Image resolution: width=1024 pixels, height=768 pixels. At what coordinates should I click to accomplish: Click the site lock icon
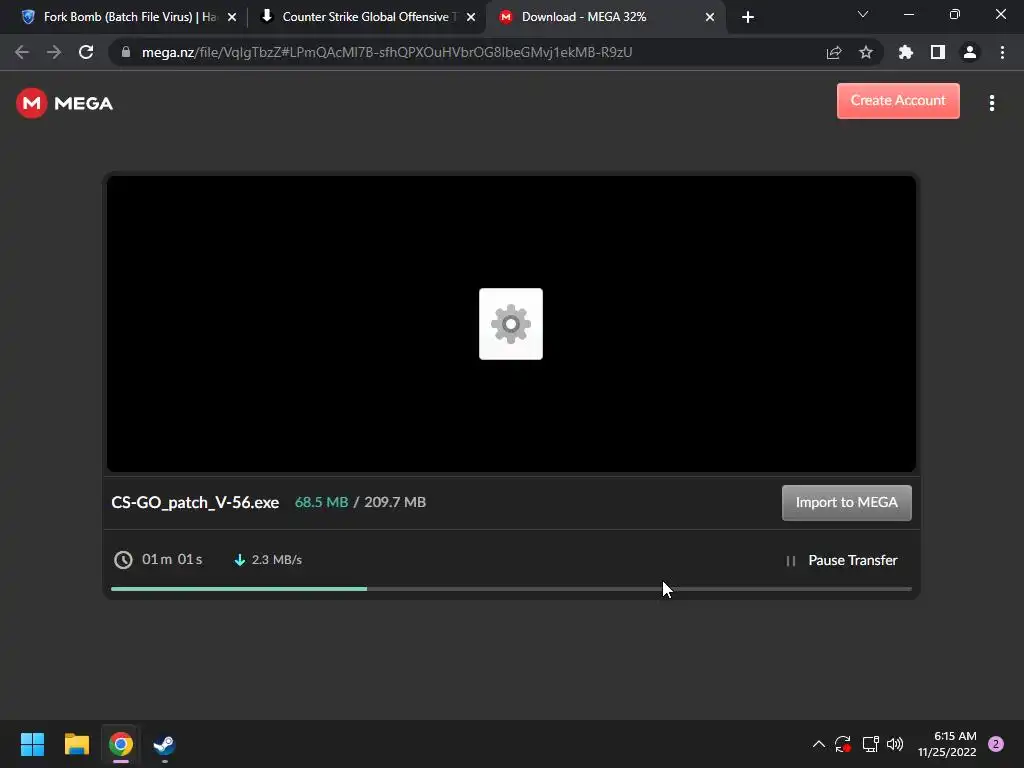[126, 52]
